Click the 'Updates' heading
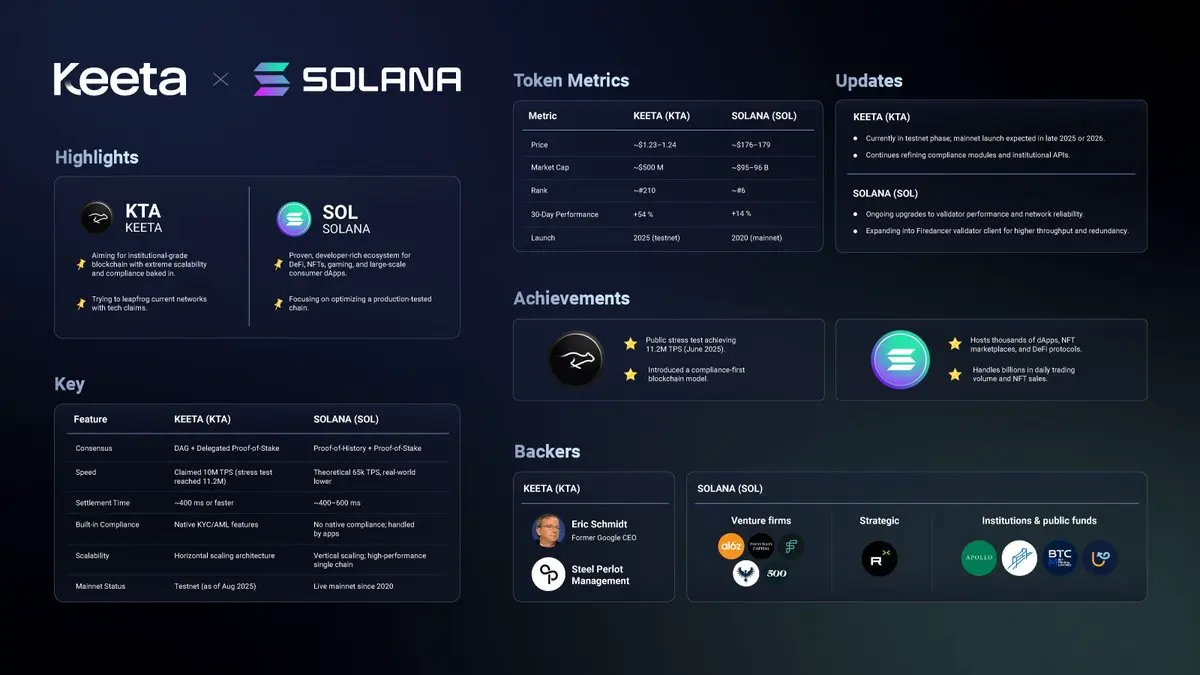 click(869, 81)
